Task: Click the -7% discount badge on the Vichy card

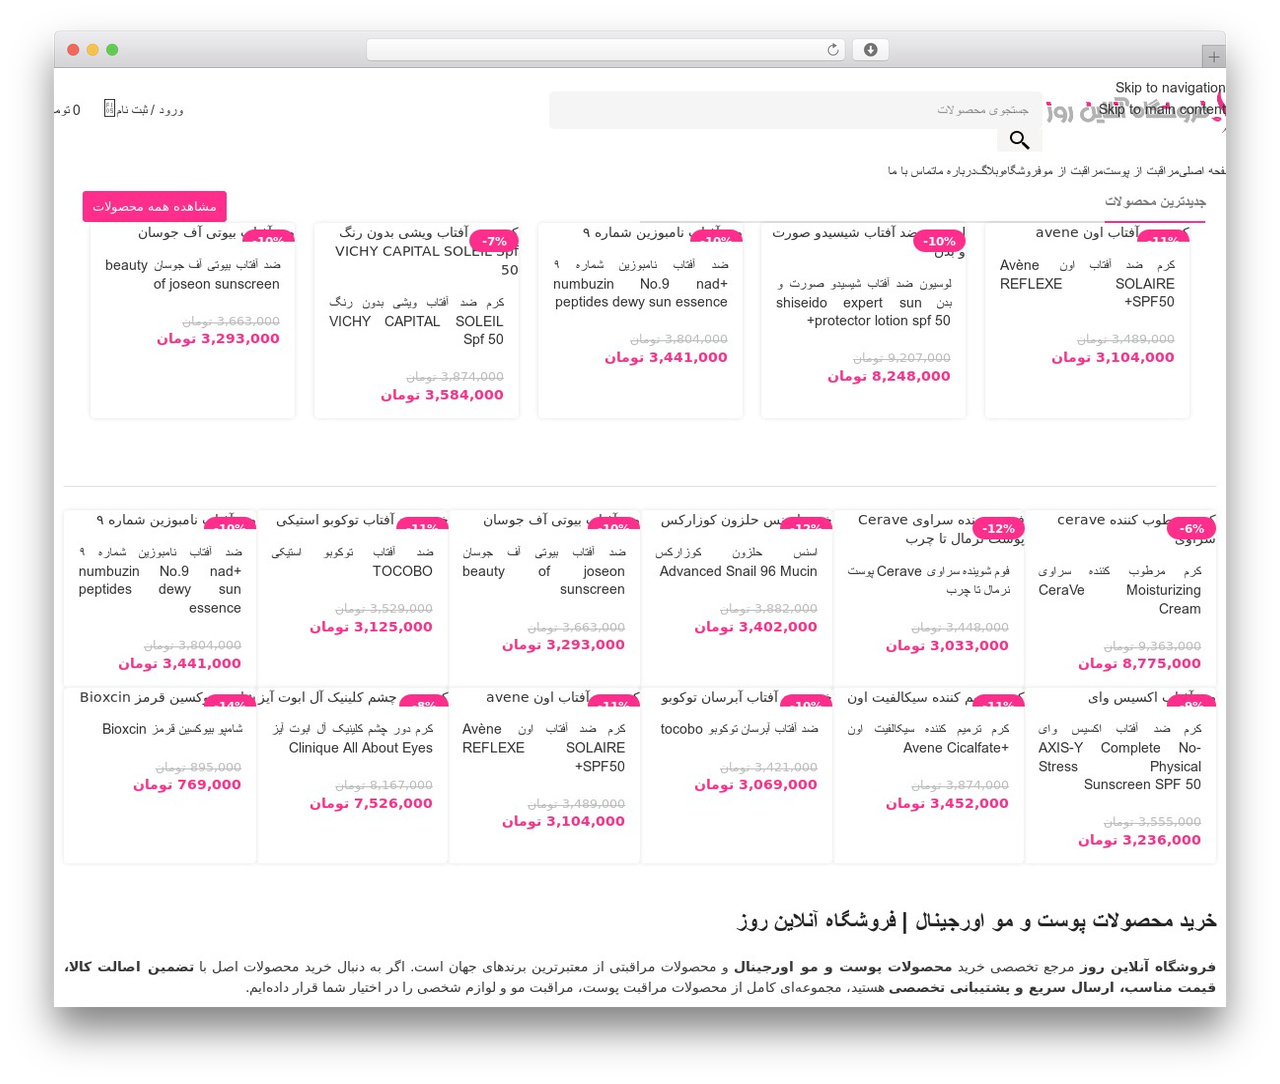Action: [x=494, y=241]
